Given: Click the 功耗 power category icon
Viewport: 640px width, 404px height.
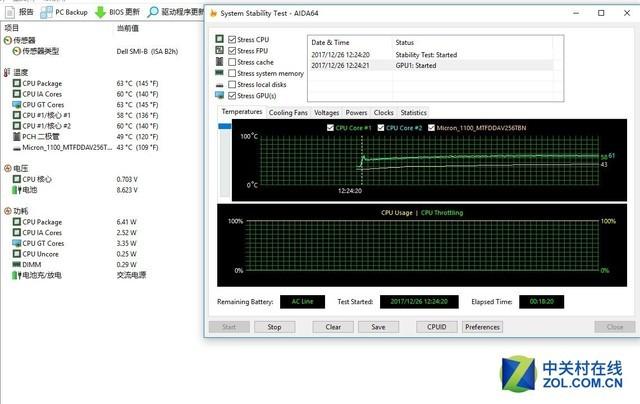Looking at the screenshot, I should [7, 211].
